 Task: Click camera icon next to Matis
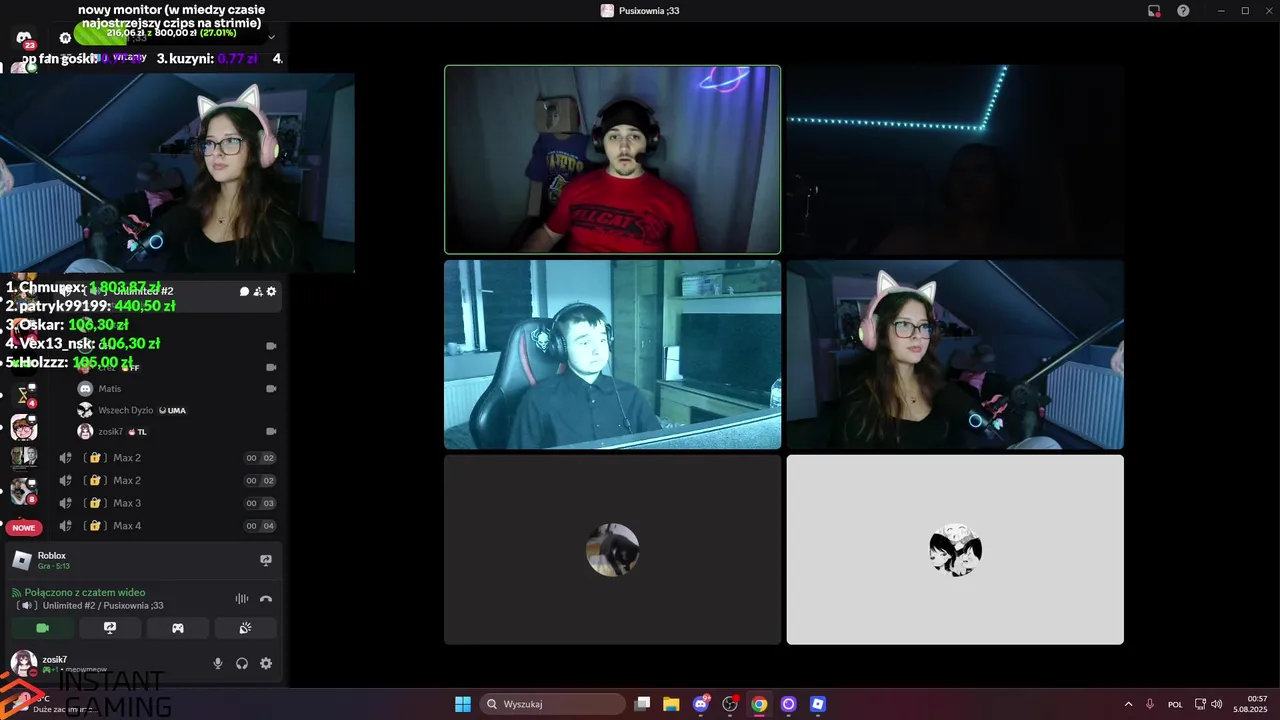[x=271, y=388]
